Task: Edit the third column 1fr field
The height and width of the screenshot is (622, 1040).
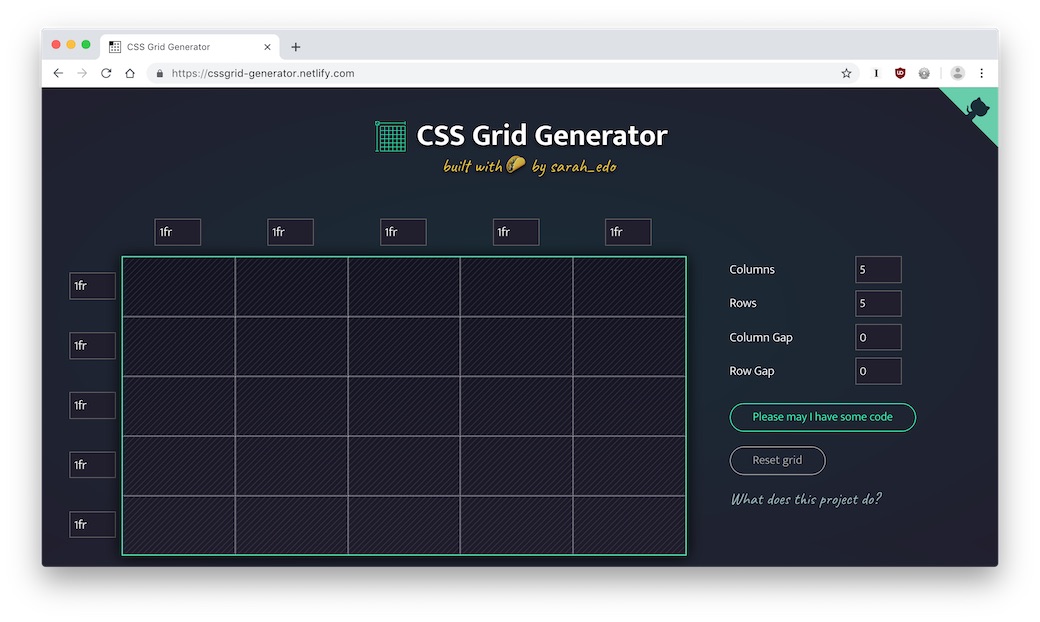Action: pos(403,232)
